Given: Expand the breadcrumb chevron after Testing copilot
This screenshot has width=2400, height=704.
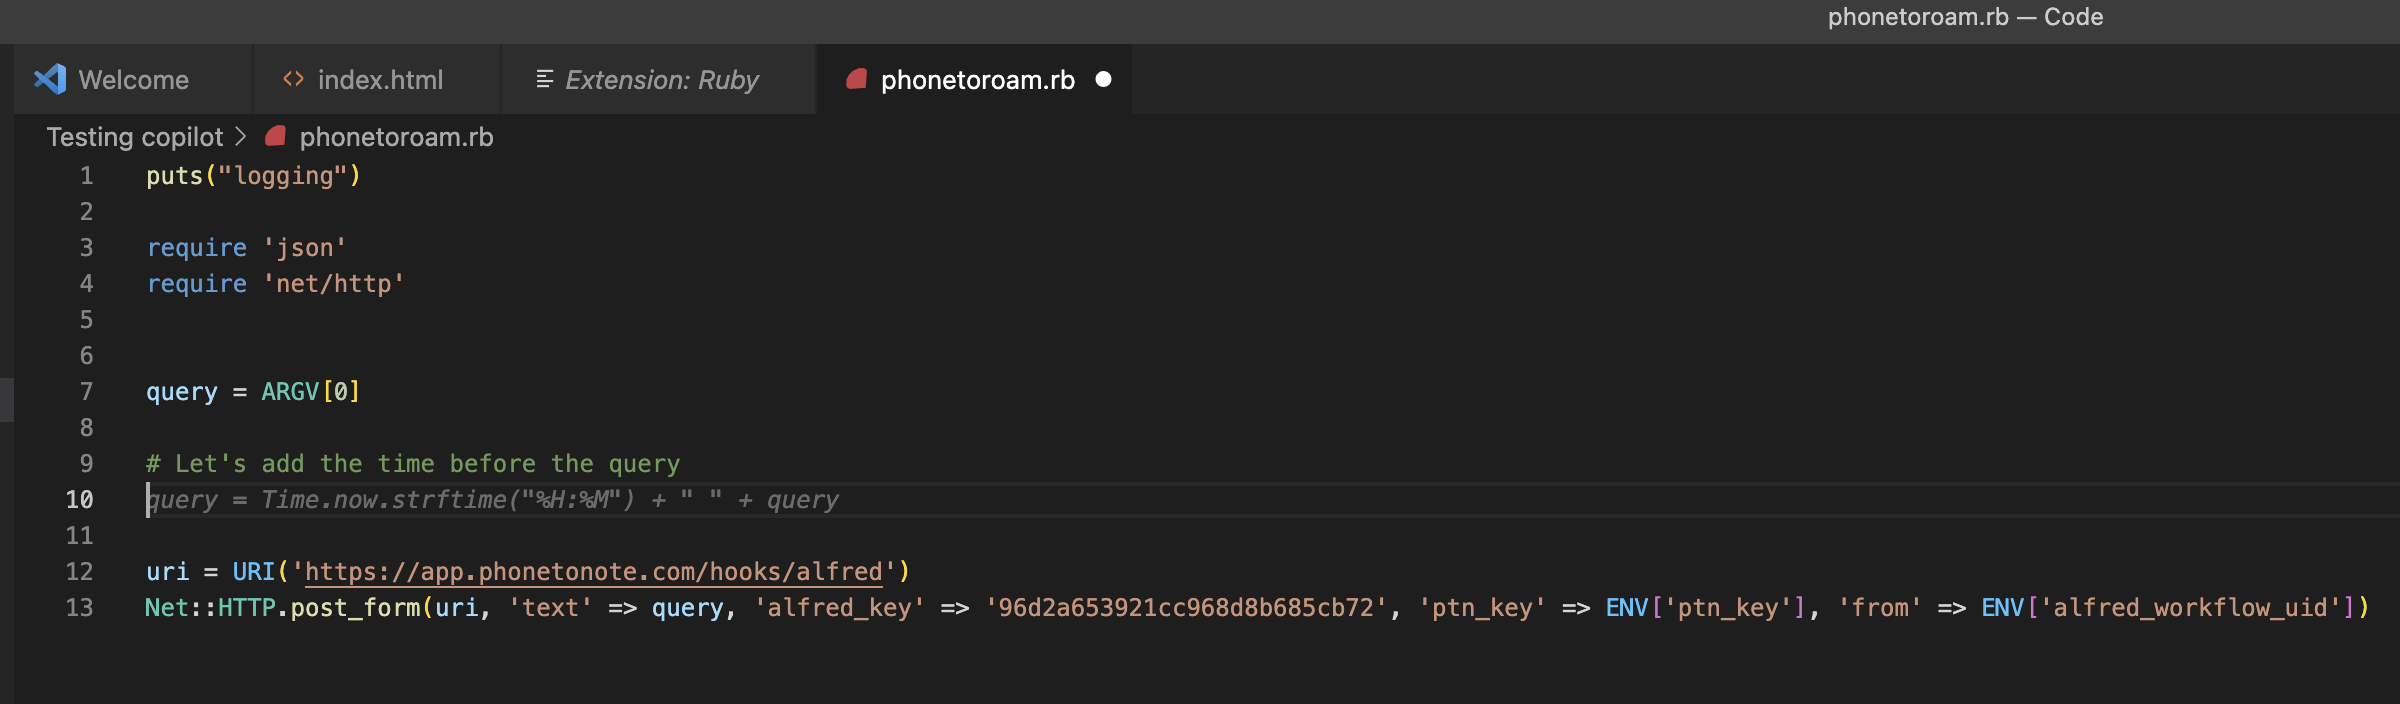Looking at the screenshot, I should point(240,136).
